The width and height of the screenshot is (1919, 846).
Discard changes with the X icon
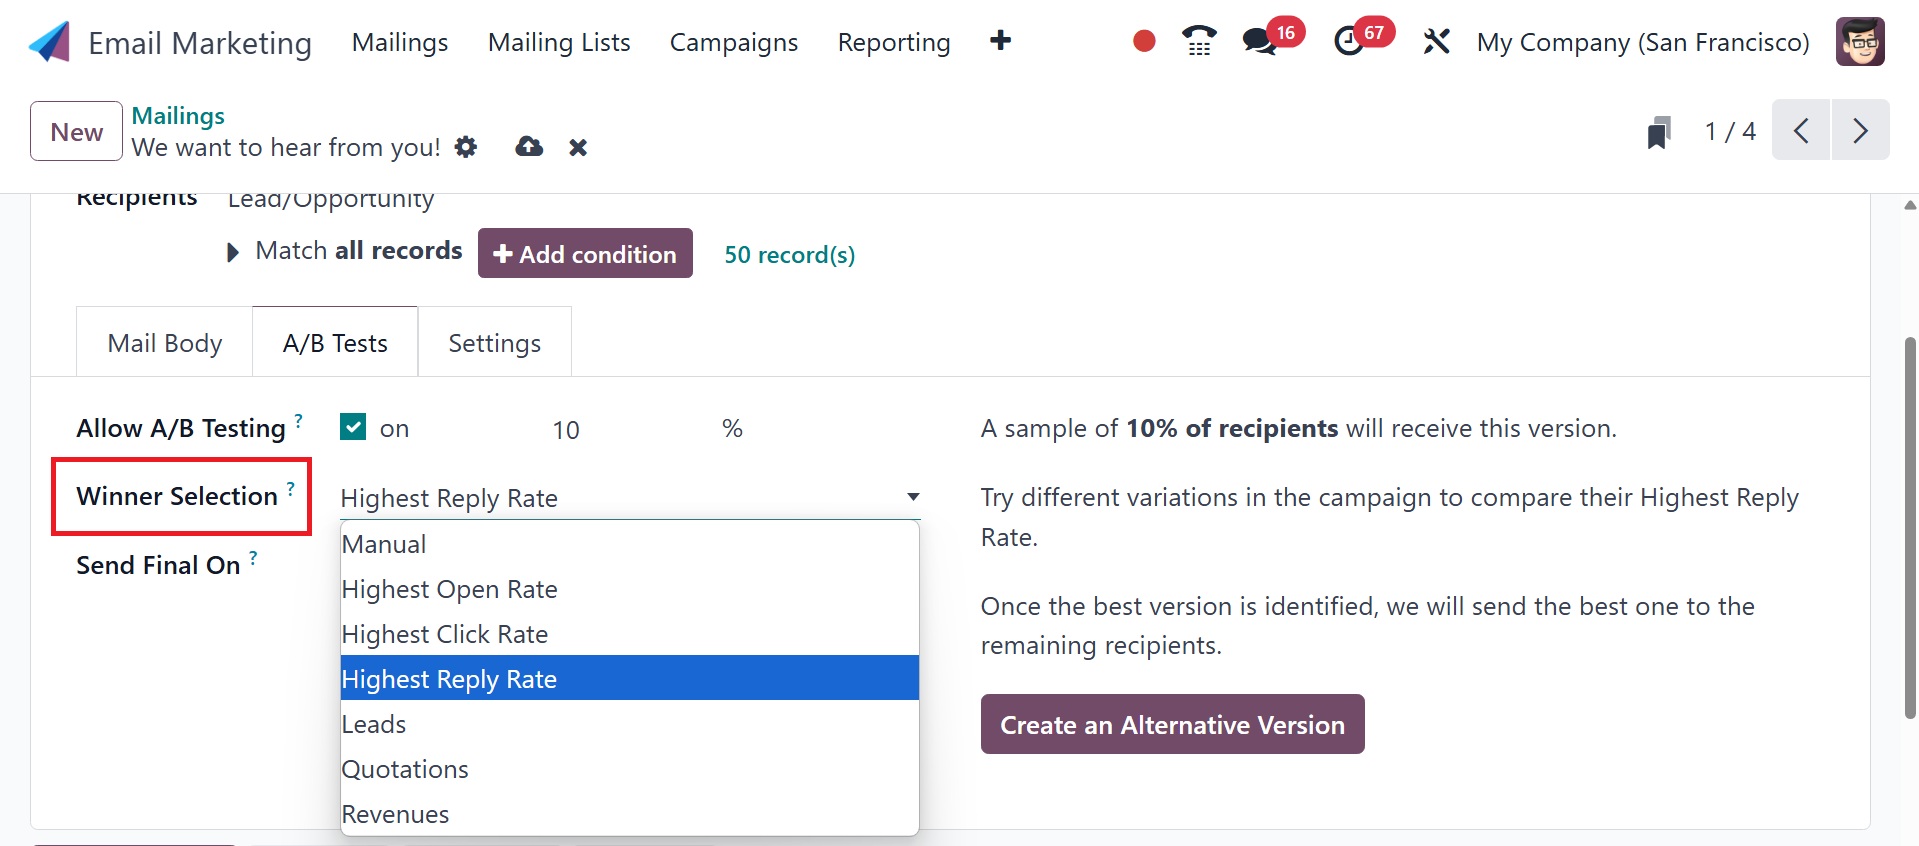(x=578, y=148)
